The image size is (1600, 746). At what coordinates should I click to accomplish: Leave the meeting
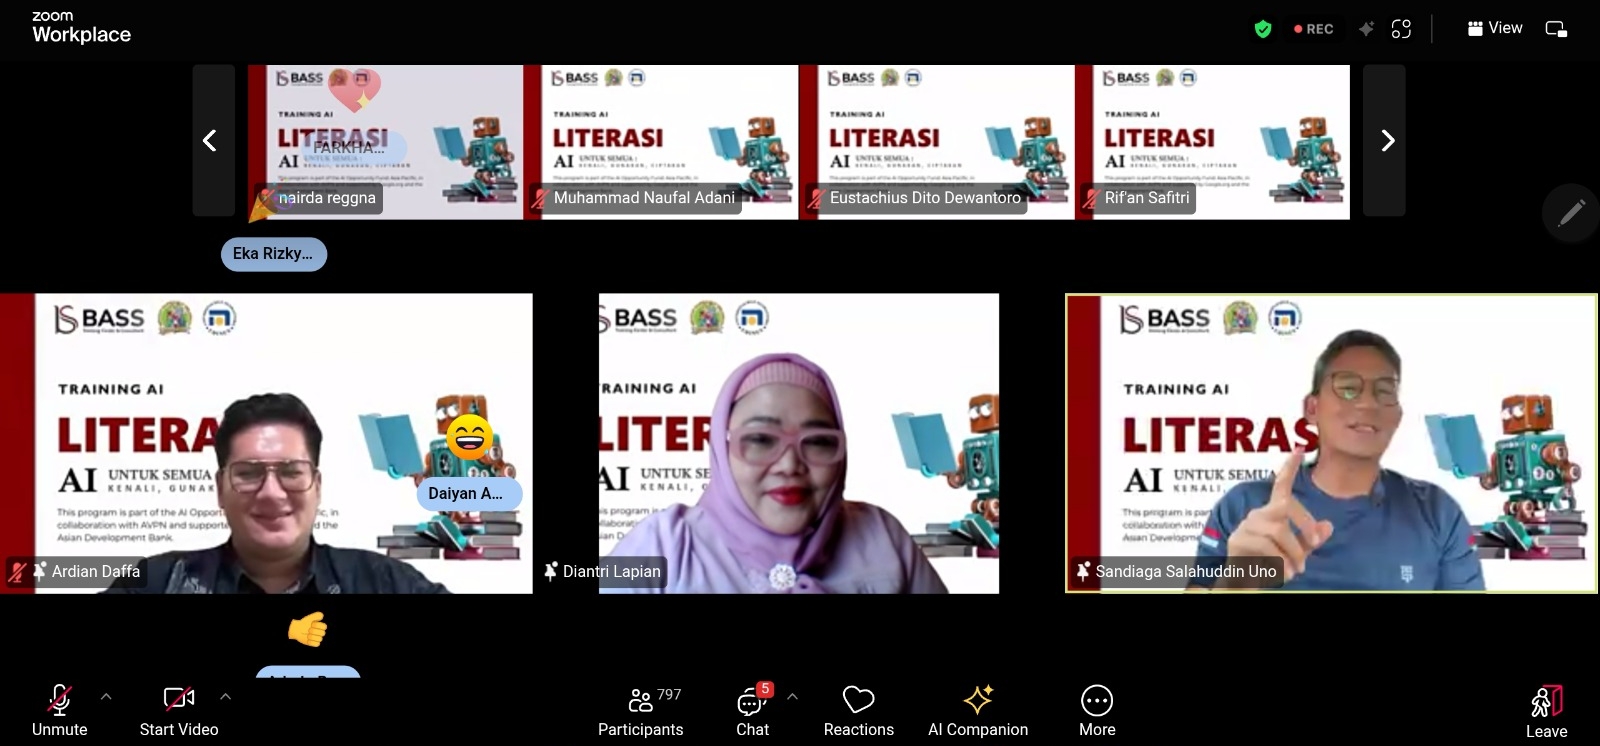(1546, 711)
